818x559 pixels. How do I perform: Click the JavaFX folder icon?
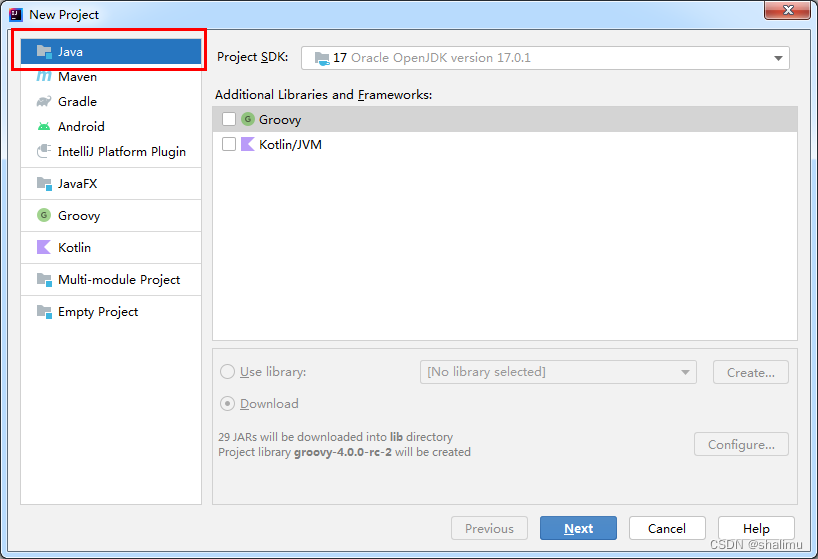(44, 184)
